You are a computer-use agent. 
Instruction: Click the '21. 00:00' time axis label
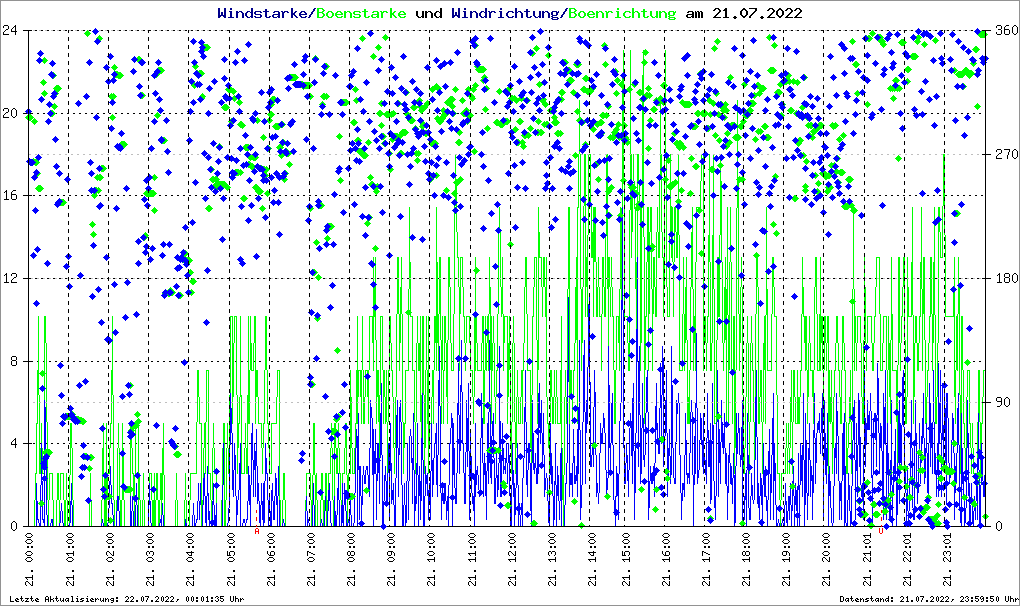[30, 562]
